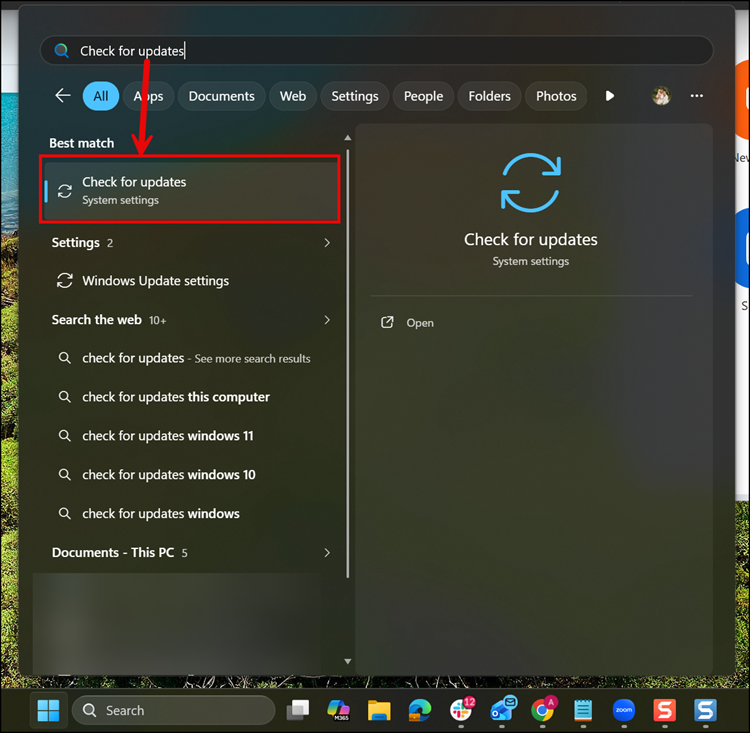
Task: Open Check for updates best match result
Action: [190, 190]
